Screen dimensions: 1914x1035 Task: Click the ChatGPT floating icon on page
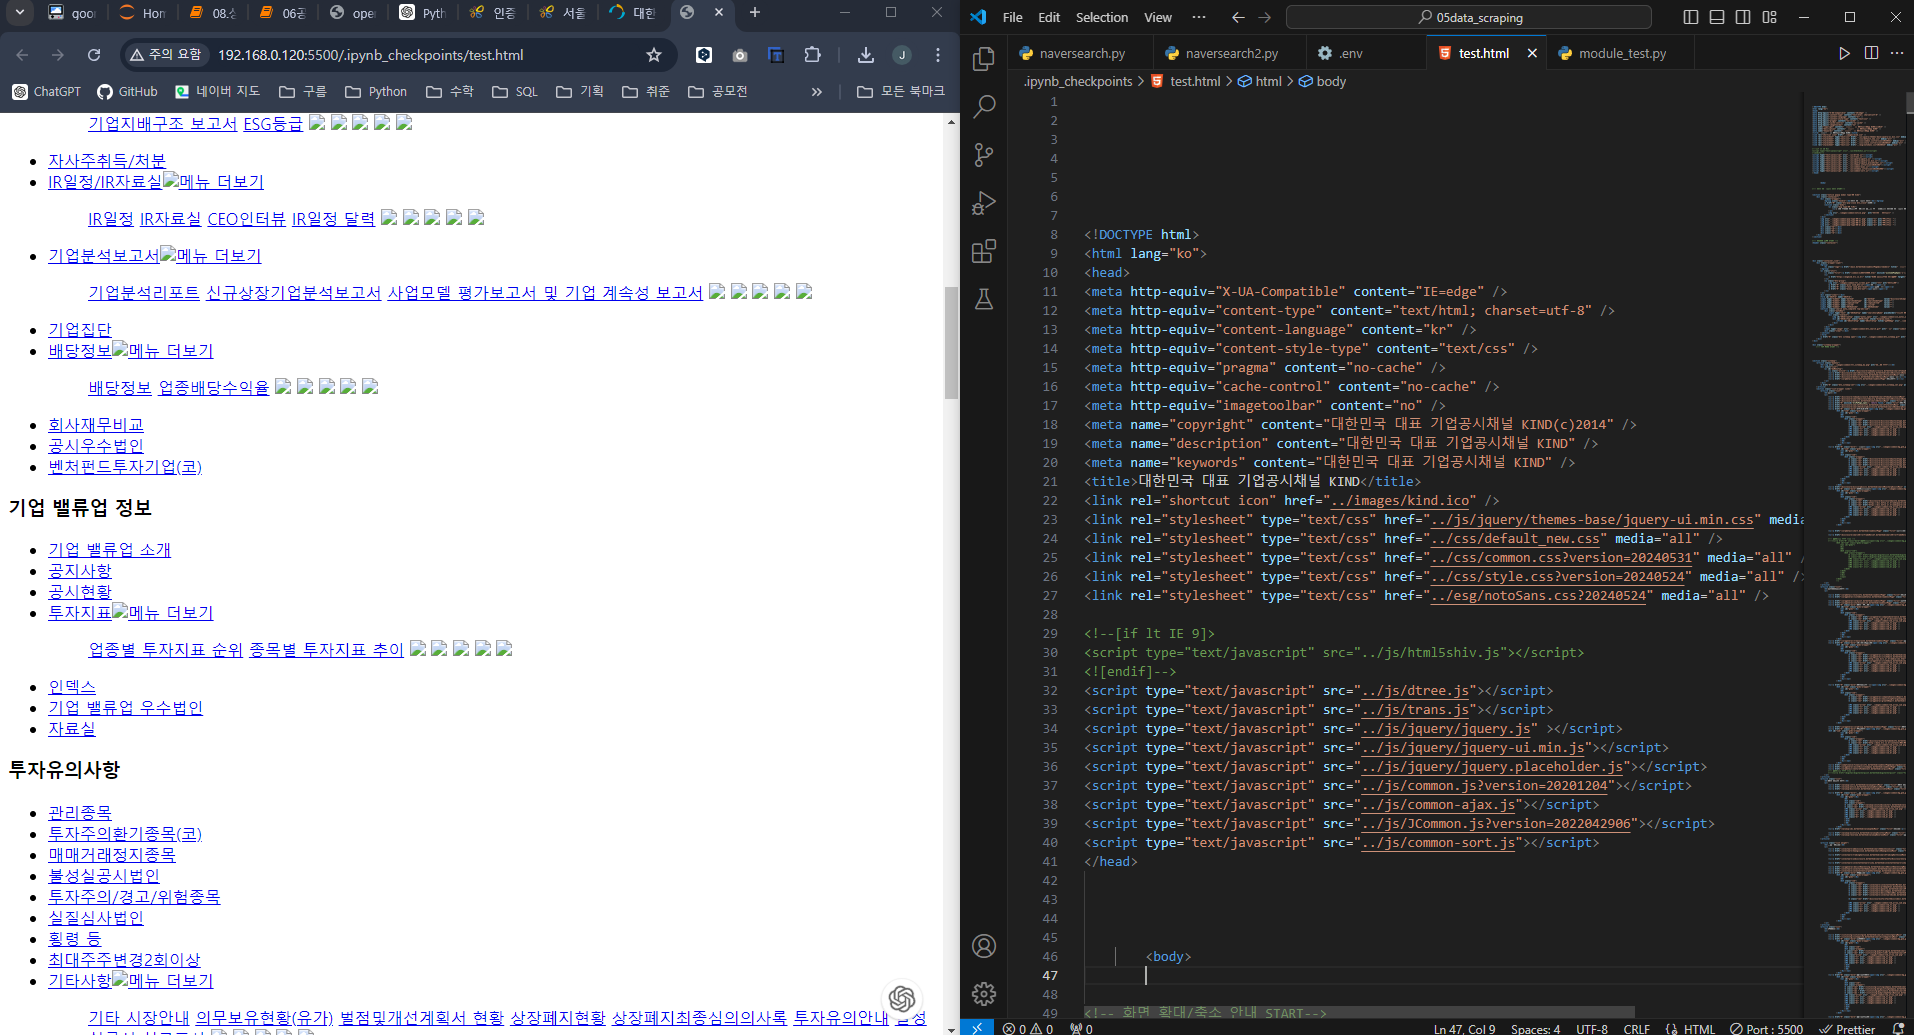[902, 998]
